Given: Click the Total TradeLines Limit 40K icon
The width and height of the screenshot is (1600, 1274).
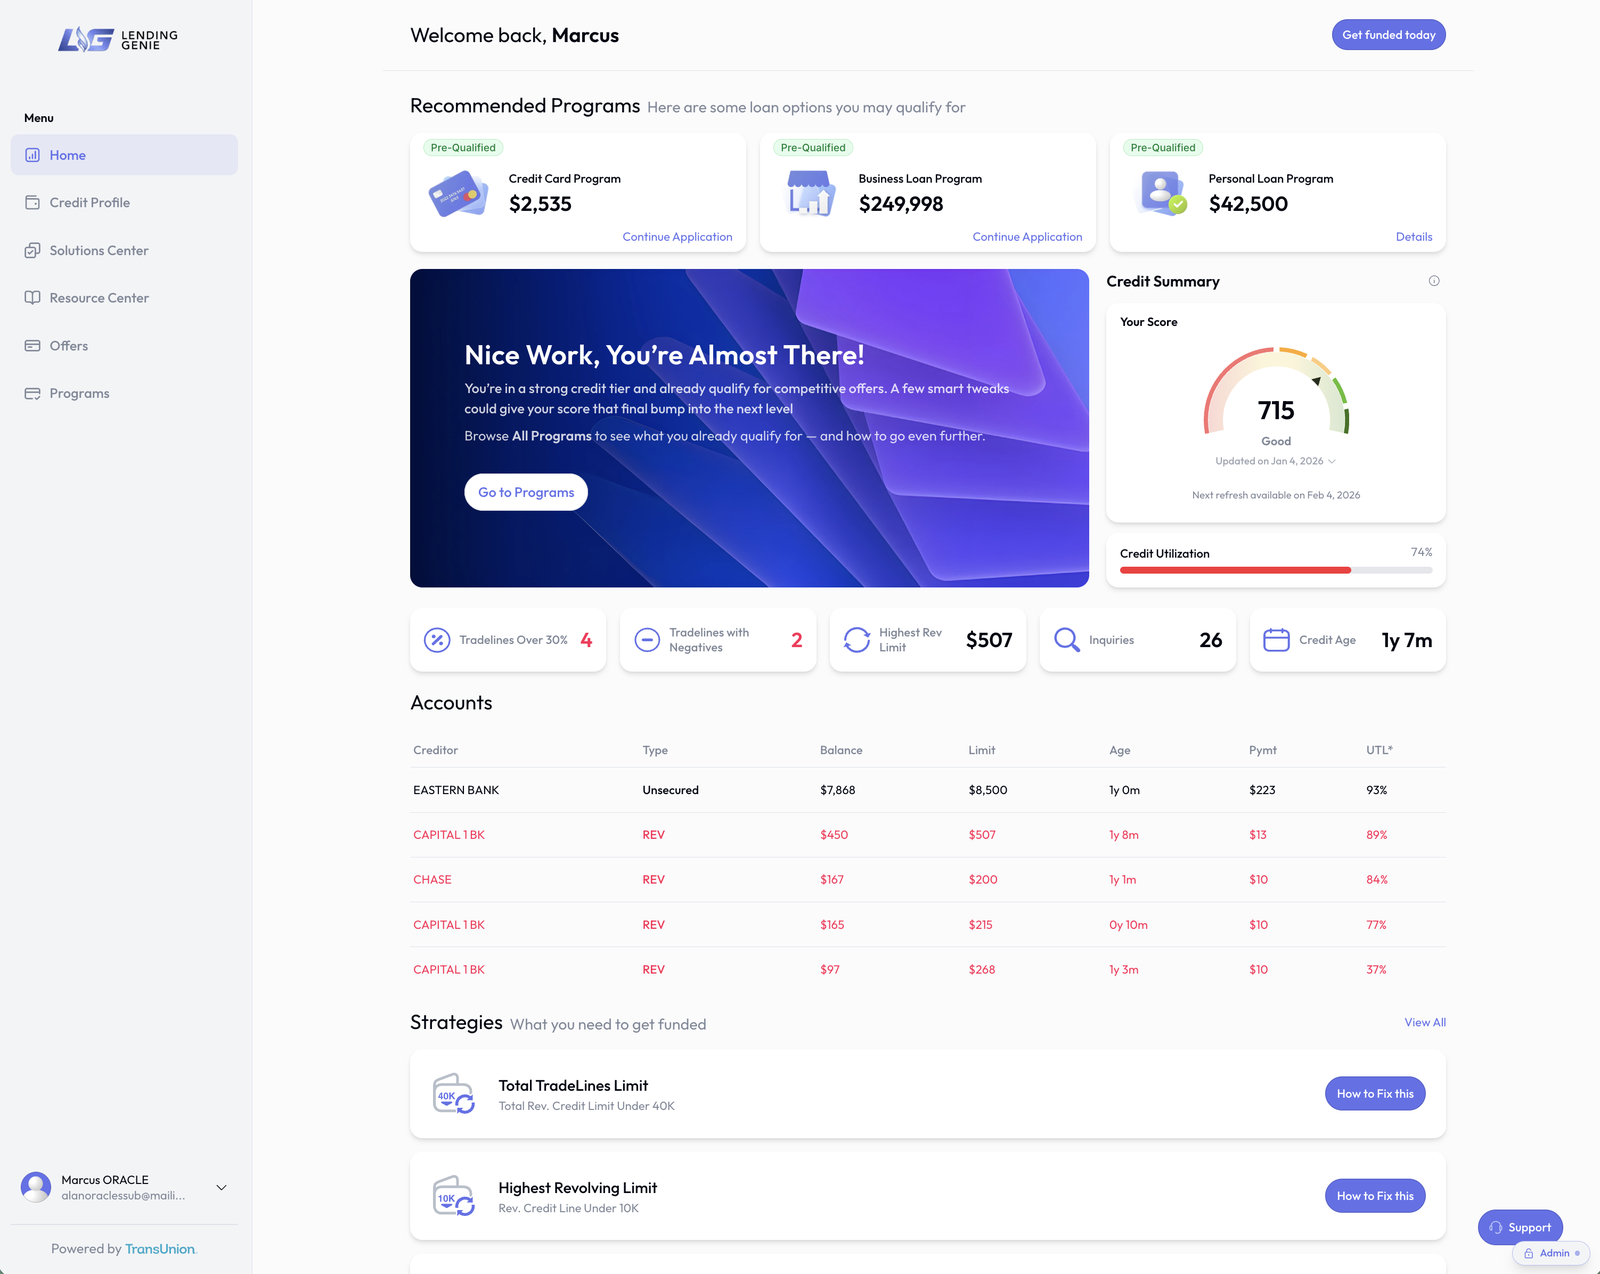Looking at the screenshot, I should (x=454, y=1094).
